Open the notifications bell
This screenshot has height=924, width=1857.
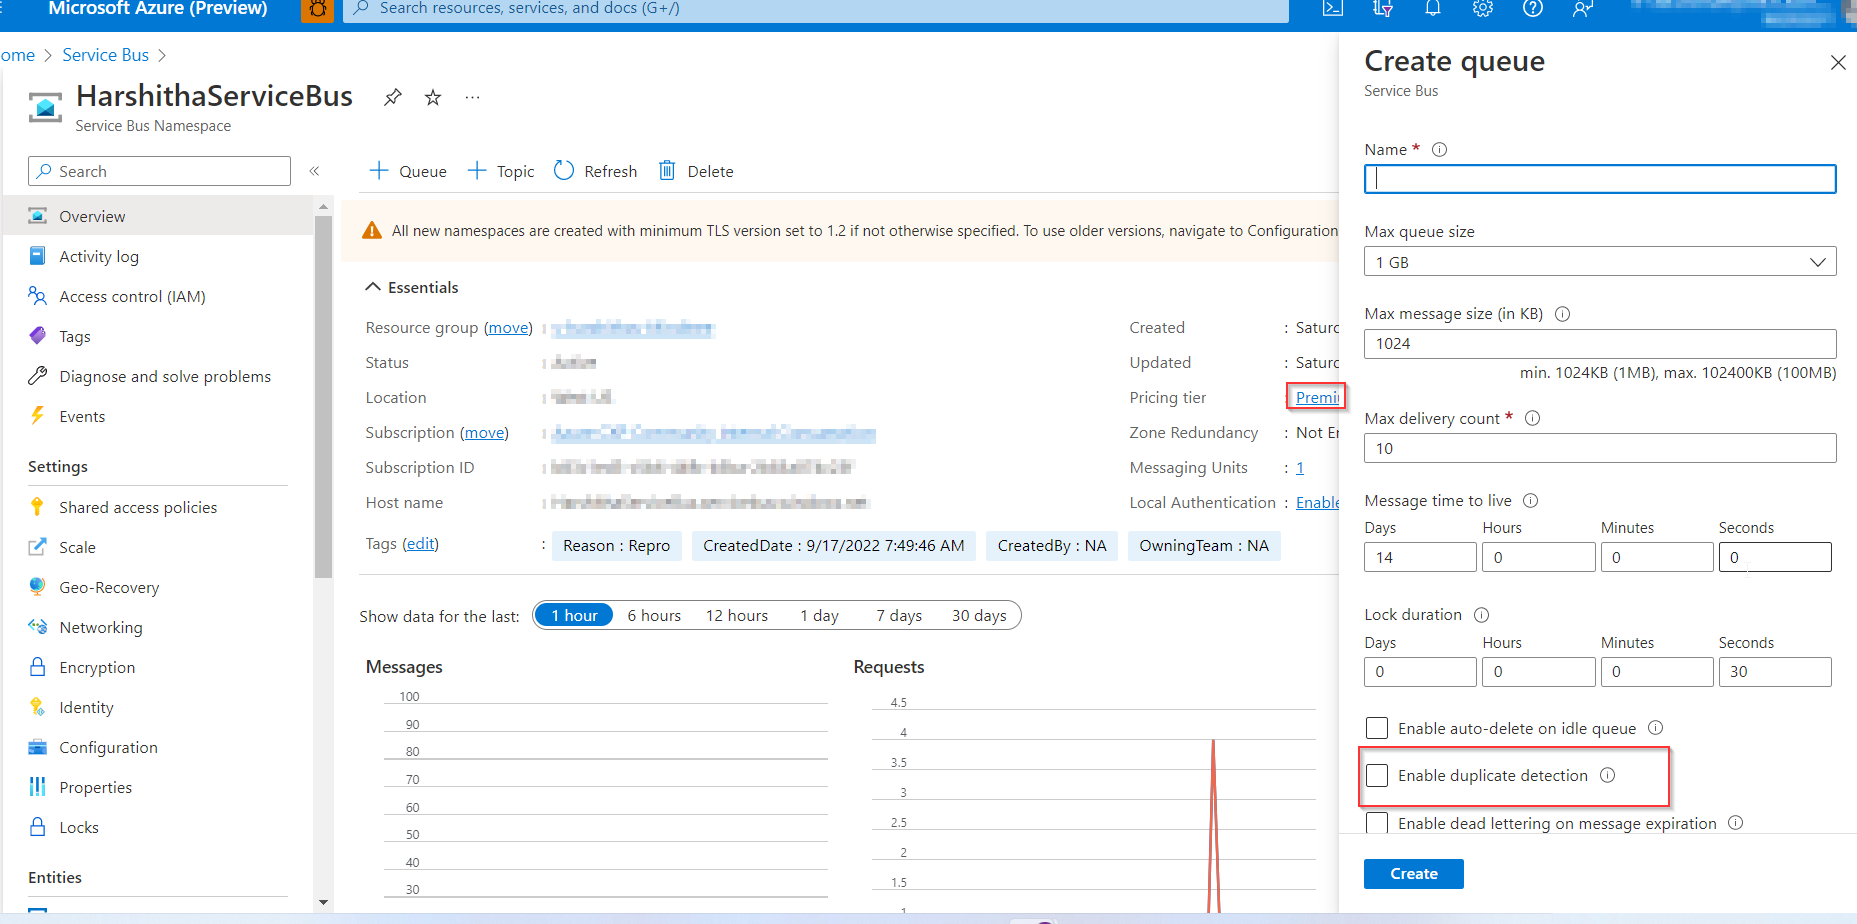[1433, 8]
